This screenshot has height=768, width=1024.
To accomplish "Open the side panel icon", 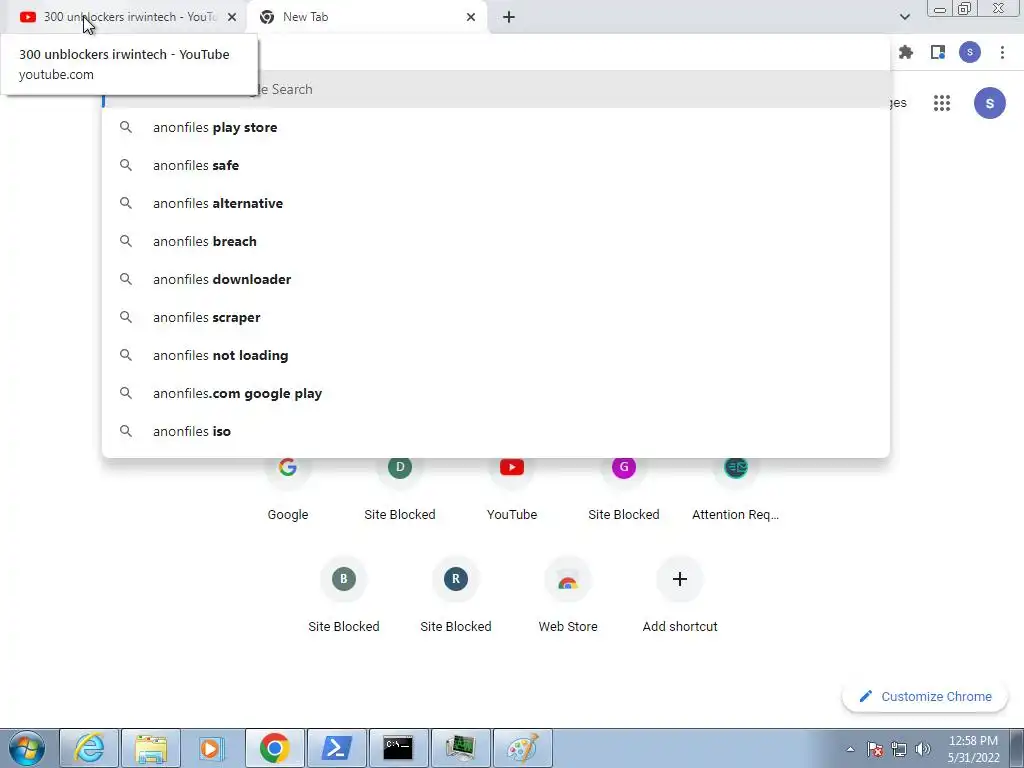I will 938,52.
